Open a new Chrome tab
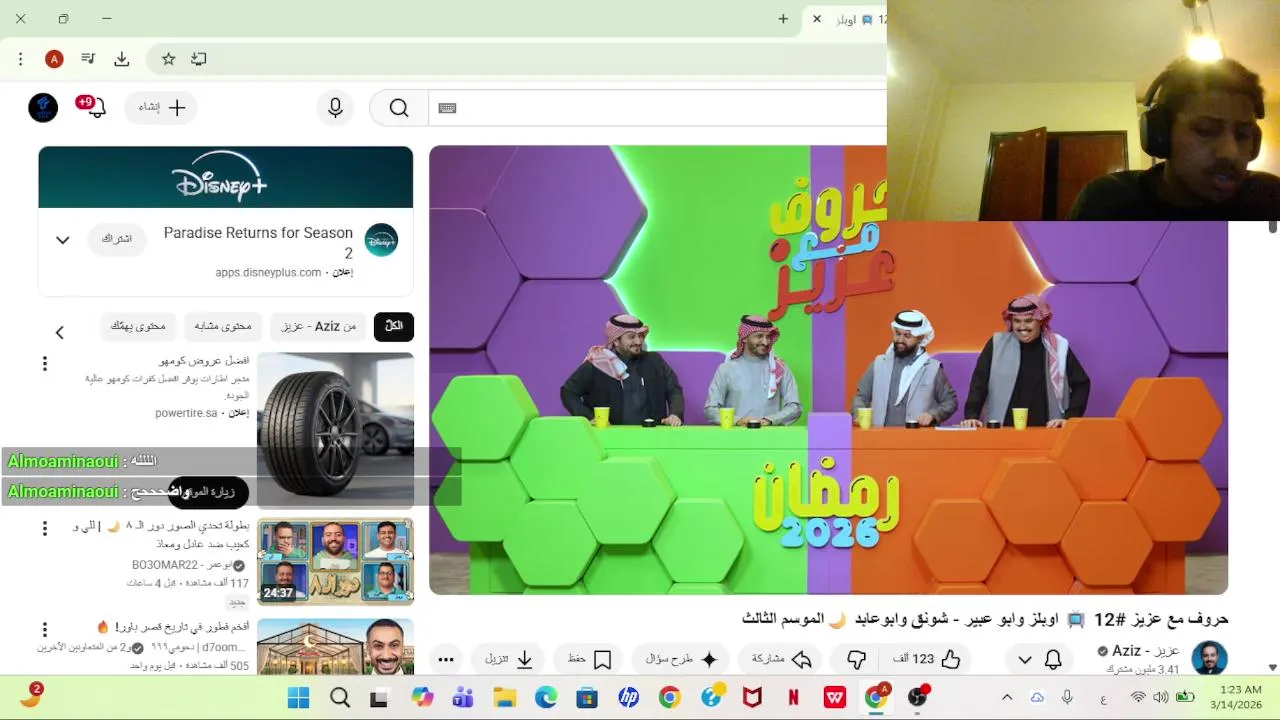This screenshot has width=1280, height=720. pos(783,19)
